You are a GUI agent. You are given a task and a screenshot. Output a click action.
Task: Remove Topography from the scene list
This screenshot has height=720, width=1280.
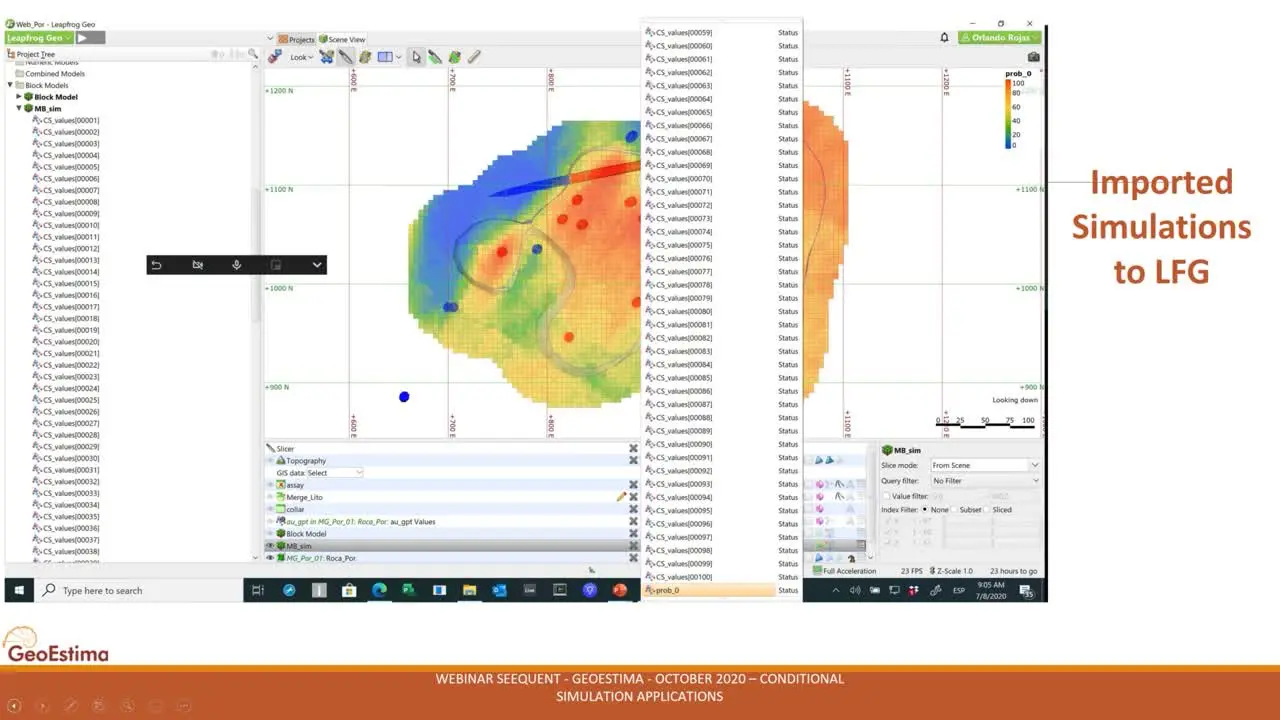click(633, 461)
